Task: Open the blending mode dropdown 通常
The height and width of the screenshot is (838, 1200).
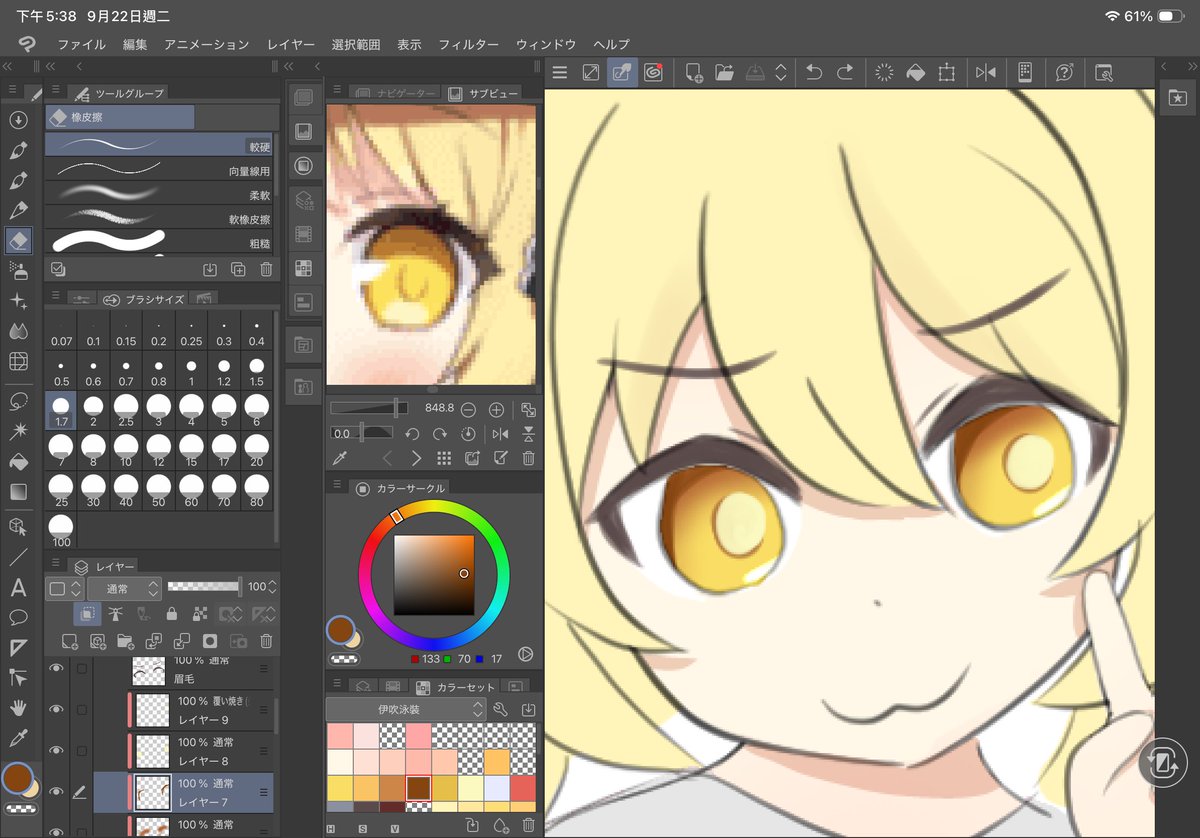Action: 124,588
